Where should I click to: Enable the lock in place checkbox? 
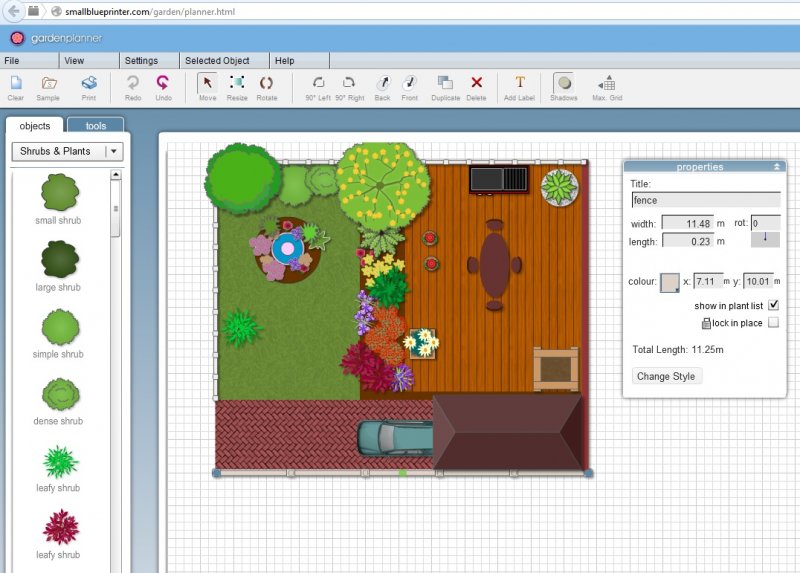pyautogui.click(x=773, y=322)
